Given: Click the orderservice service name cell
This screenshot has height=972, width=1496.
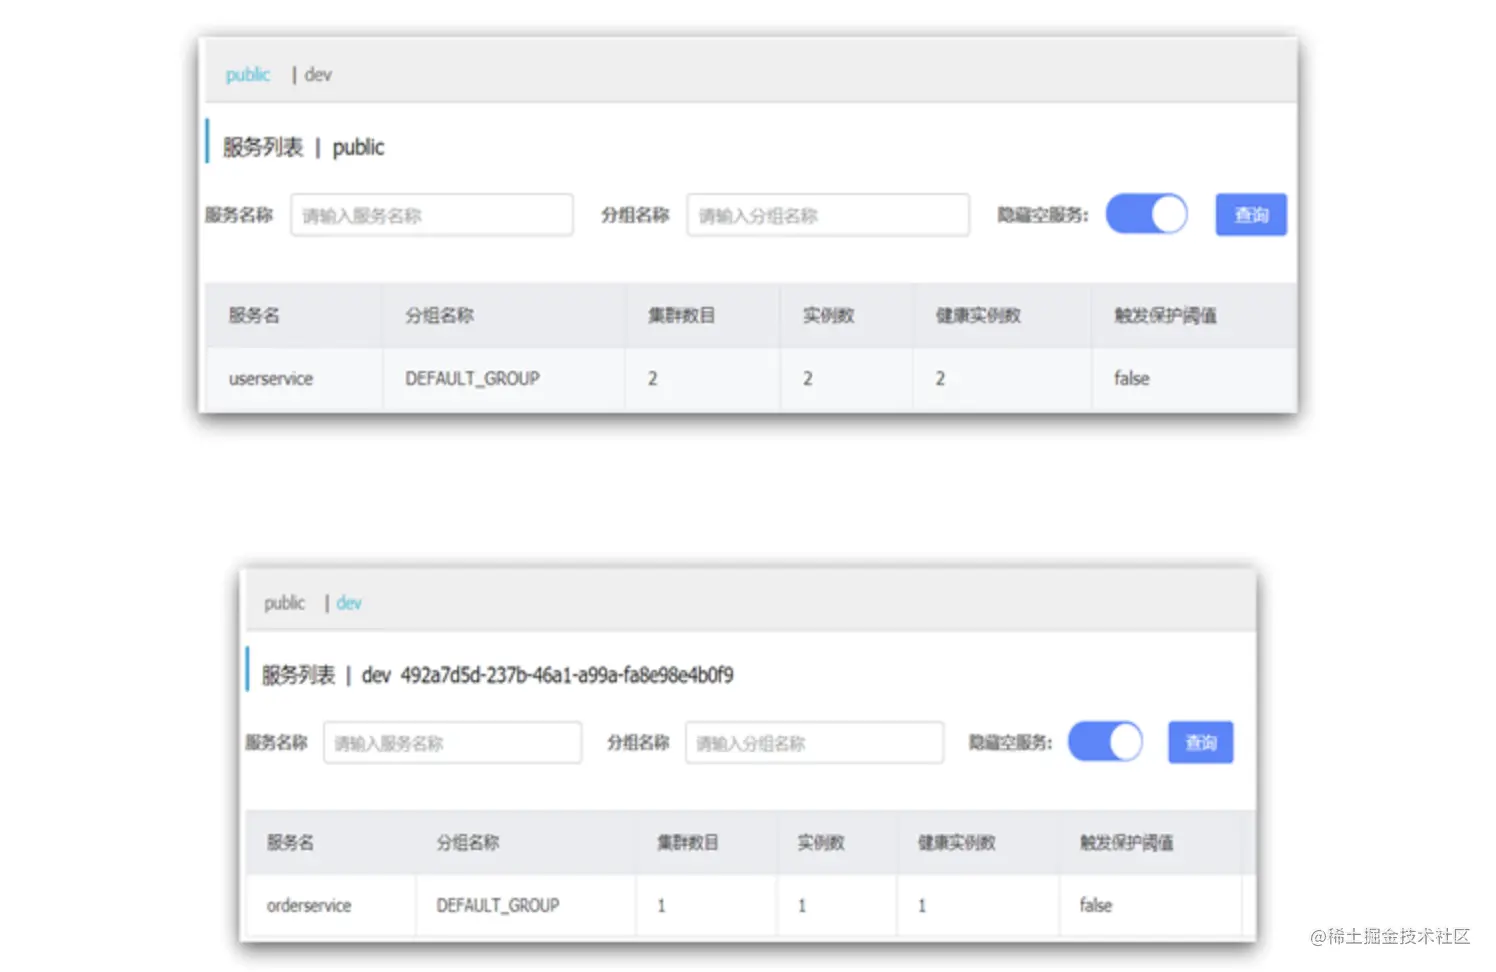Looking at the screenshot, I should (309, 906).
